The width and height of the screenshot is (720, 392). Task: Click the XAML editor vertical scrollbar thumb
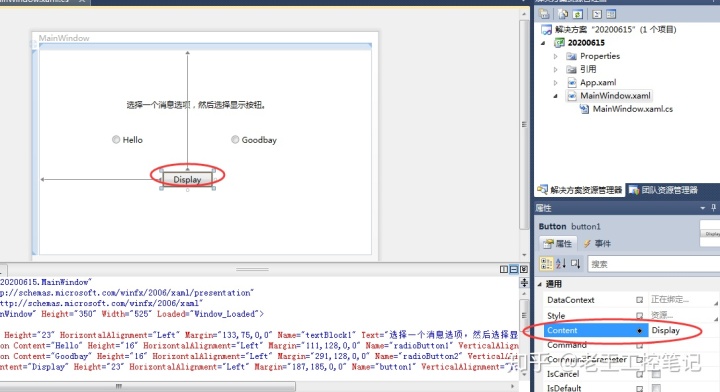click(524, 316)
